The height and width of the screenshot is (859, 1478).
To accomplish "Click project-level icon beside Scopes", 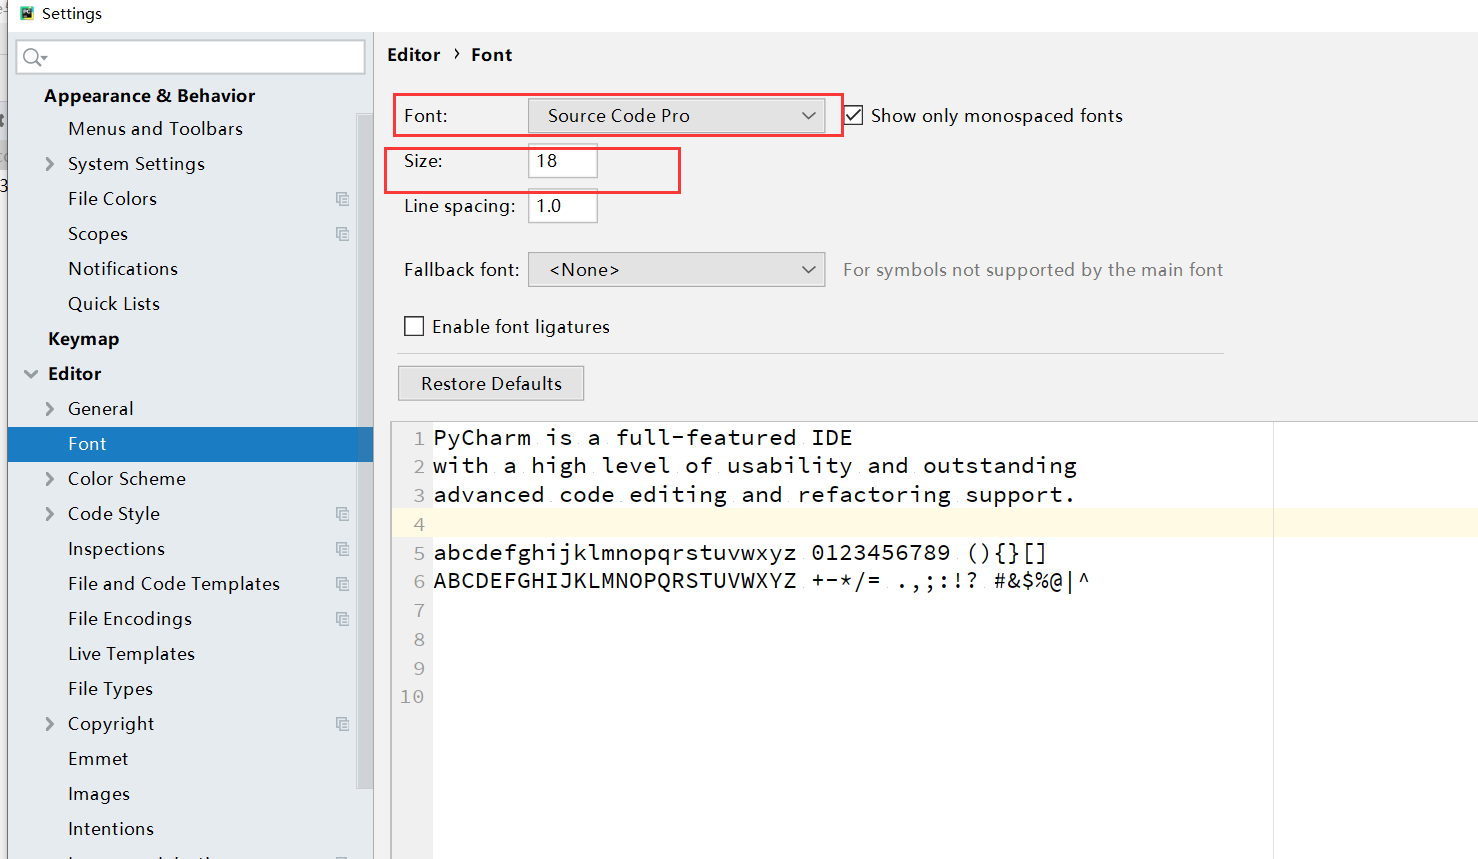I will [342, 234].
